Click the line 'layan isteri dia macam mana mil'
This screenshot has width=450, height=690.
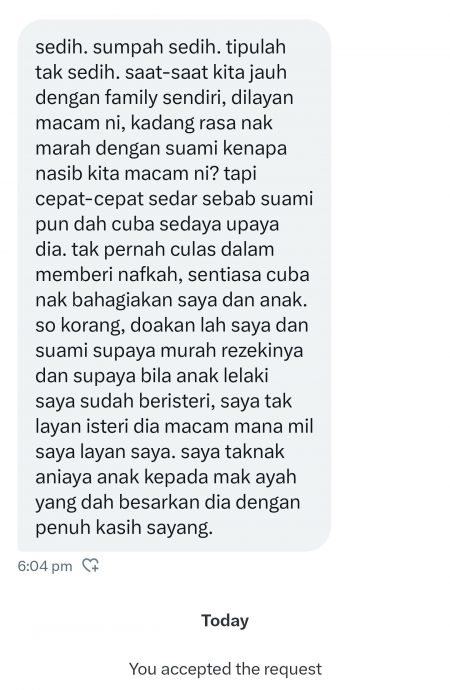pyautogui.click(x=174, y=427)
